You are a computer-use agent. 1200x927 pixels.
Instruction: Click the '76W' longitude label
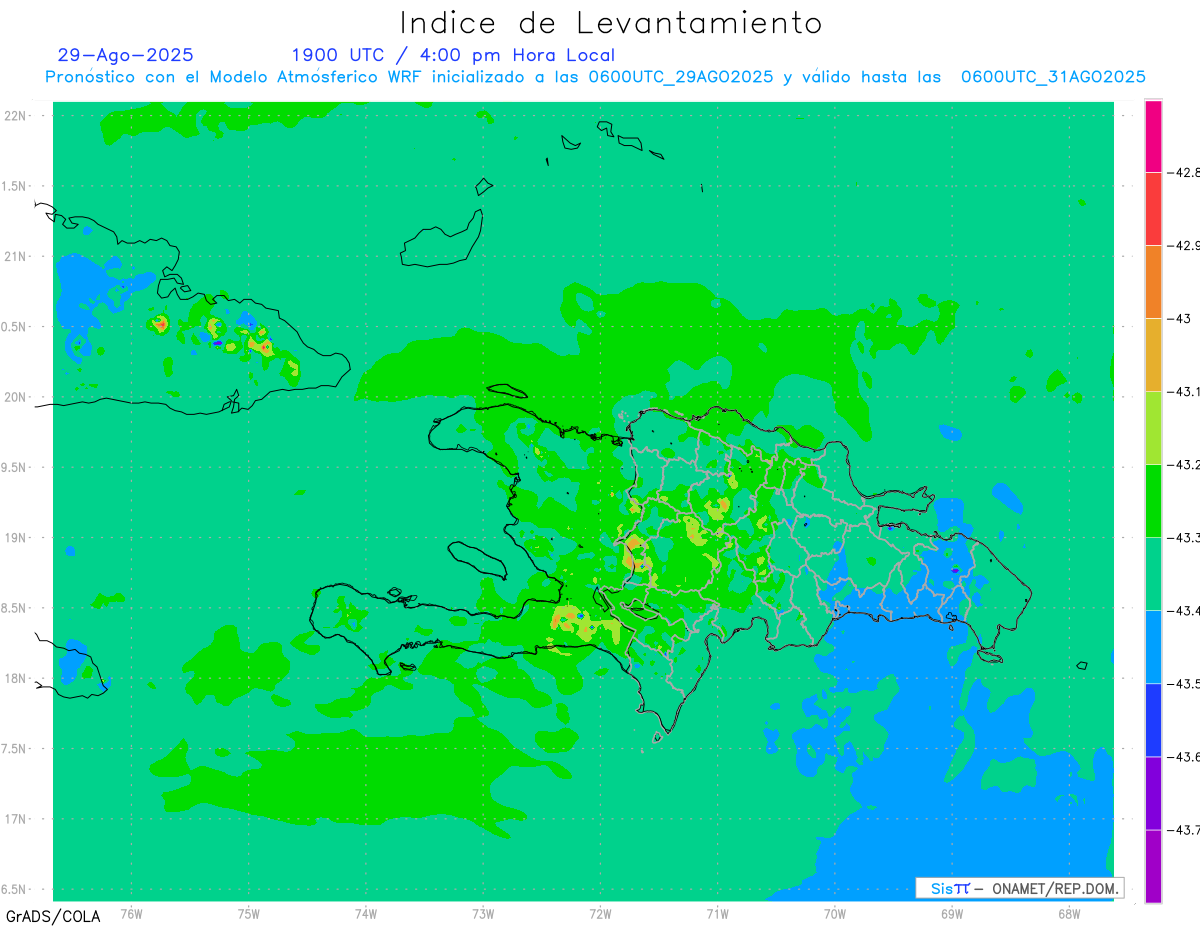(131, 913)
